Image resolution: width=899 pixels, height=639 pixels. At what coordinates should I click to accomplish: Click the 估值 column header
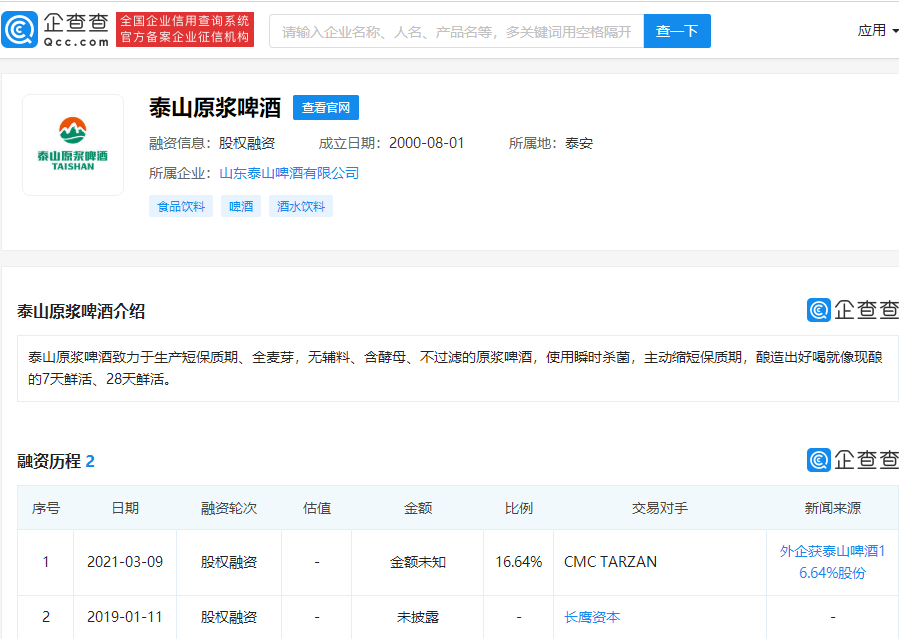click(316, 508)
